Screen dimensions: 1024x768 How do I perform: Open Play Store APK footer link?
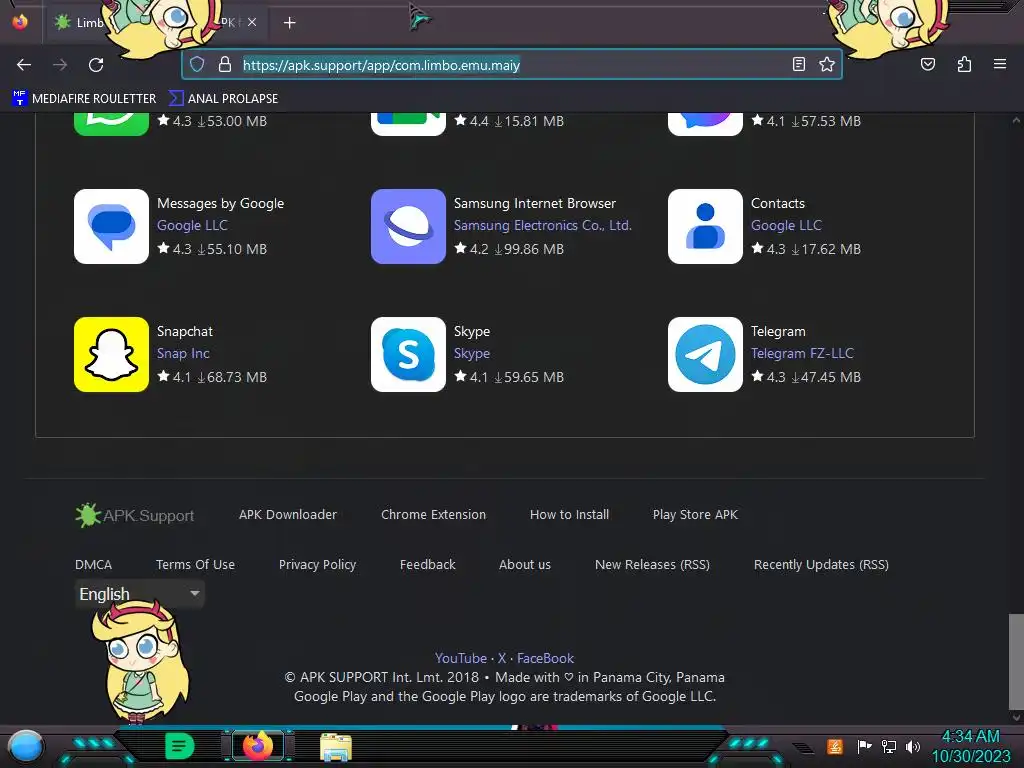pos(696,515)
